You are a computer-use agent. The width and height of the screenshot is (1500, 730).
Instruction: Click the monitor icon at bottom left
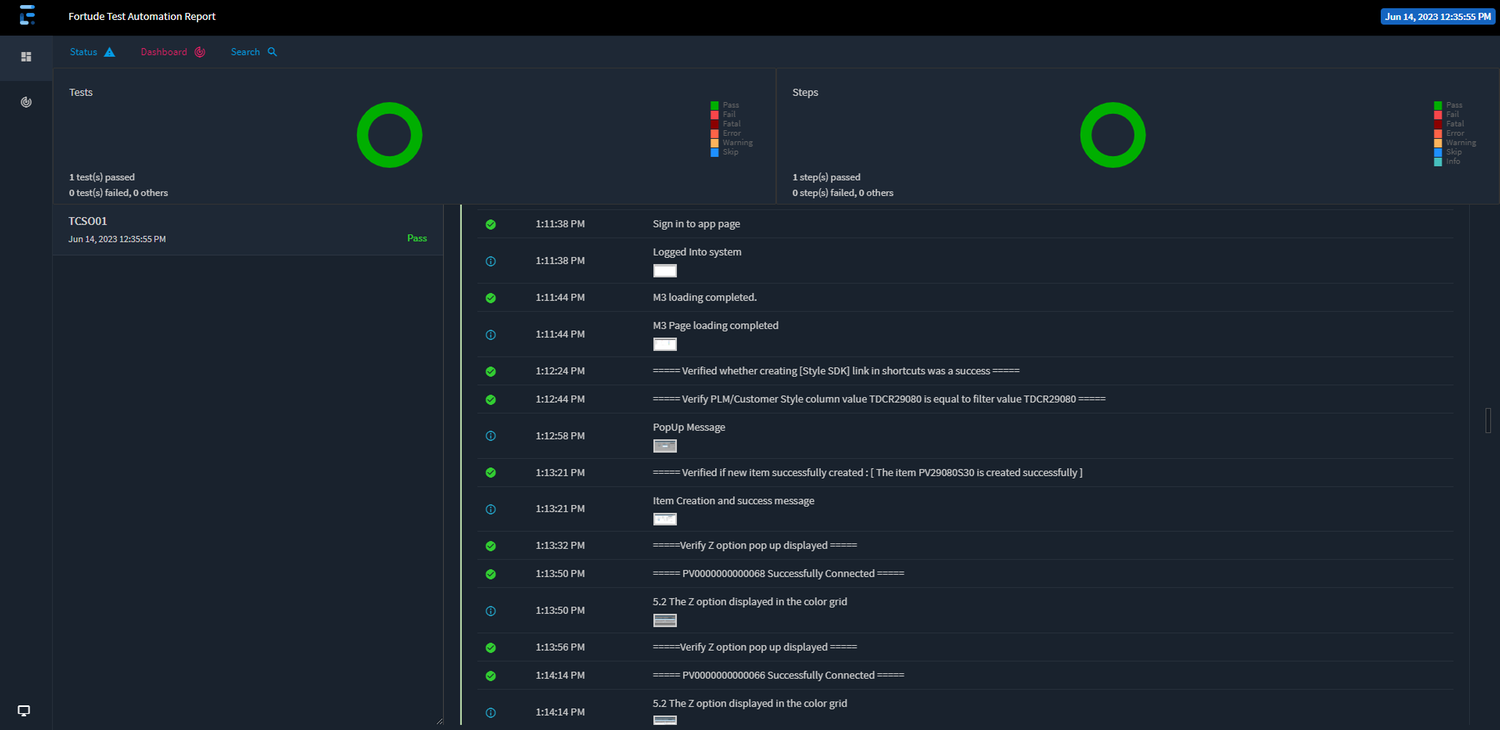(x=24, y=710)
